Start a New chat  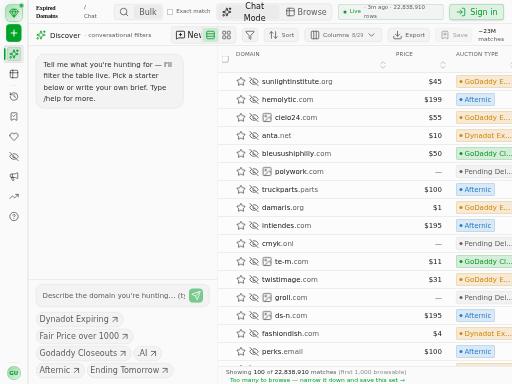188,35
